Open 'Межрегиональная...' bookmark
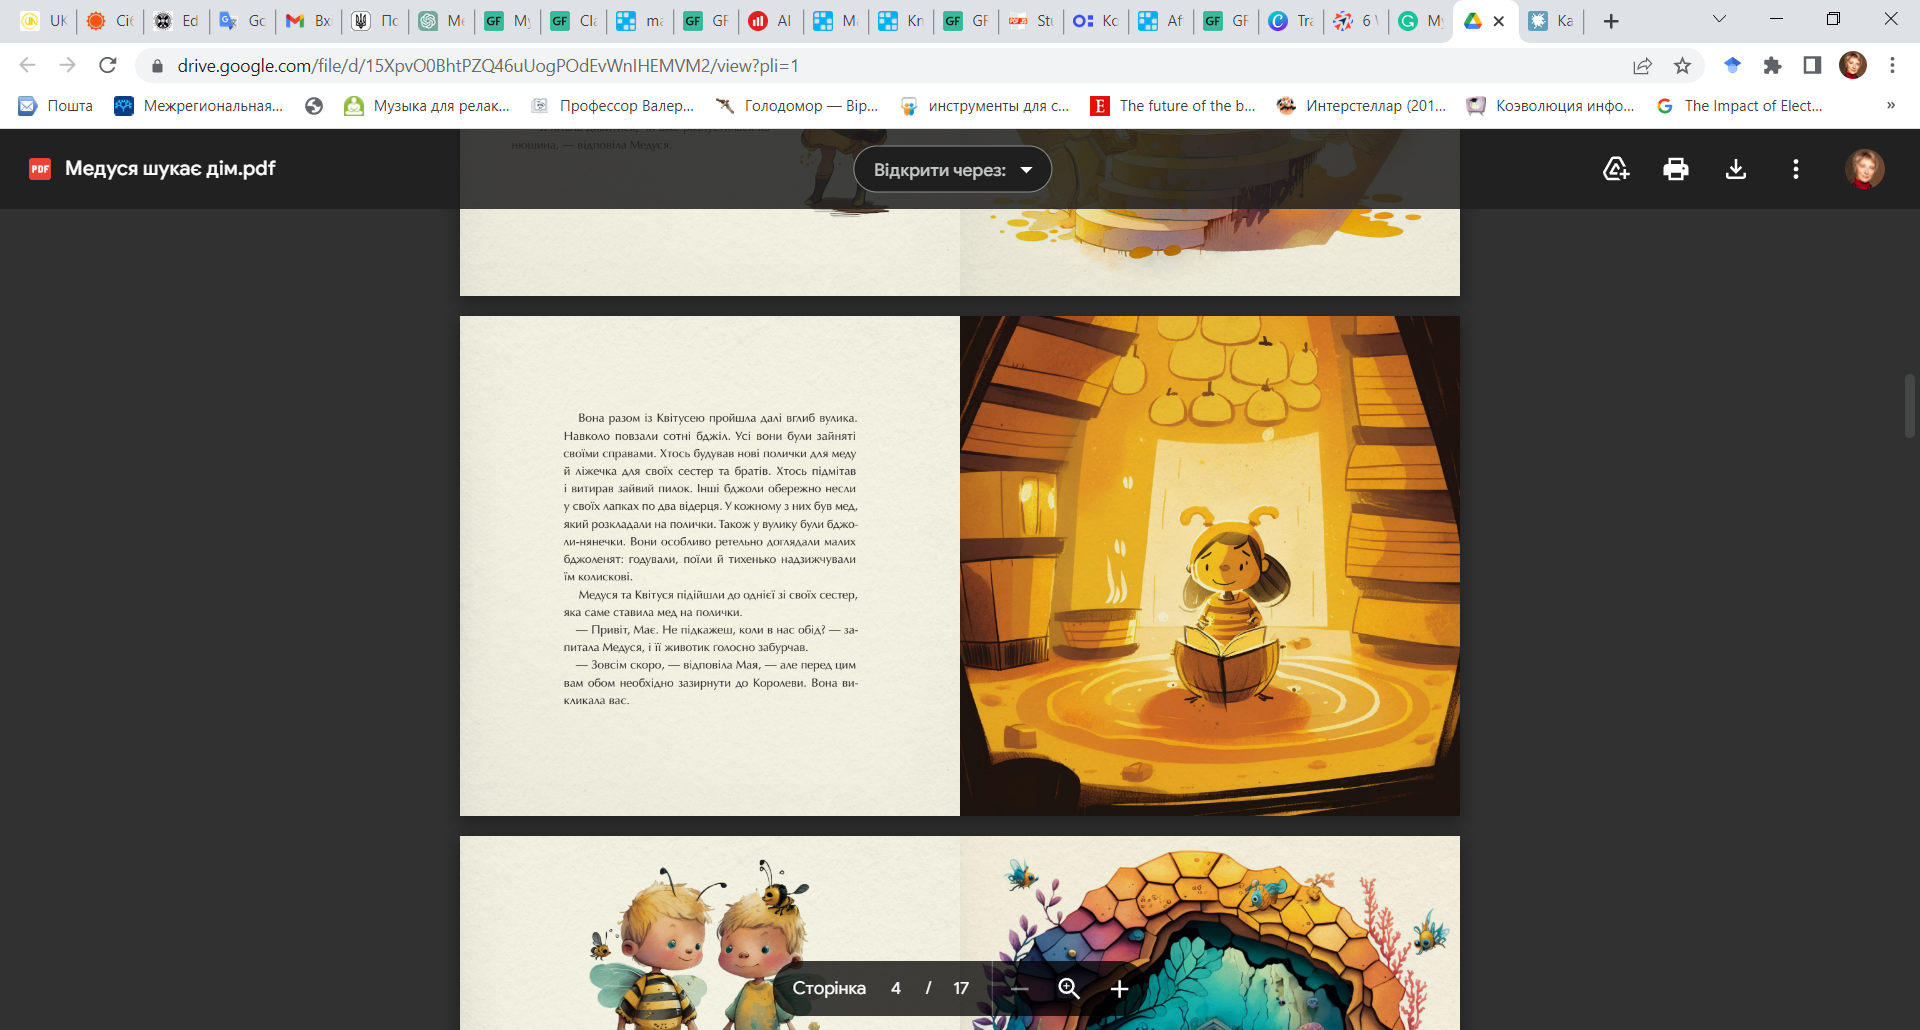Viewport: 1920px width, 1030px height. [x=199, y=106]
